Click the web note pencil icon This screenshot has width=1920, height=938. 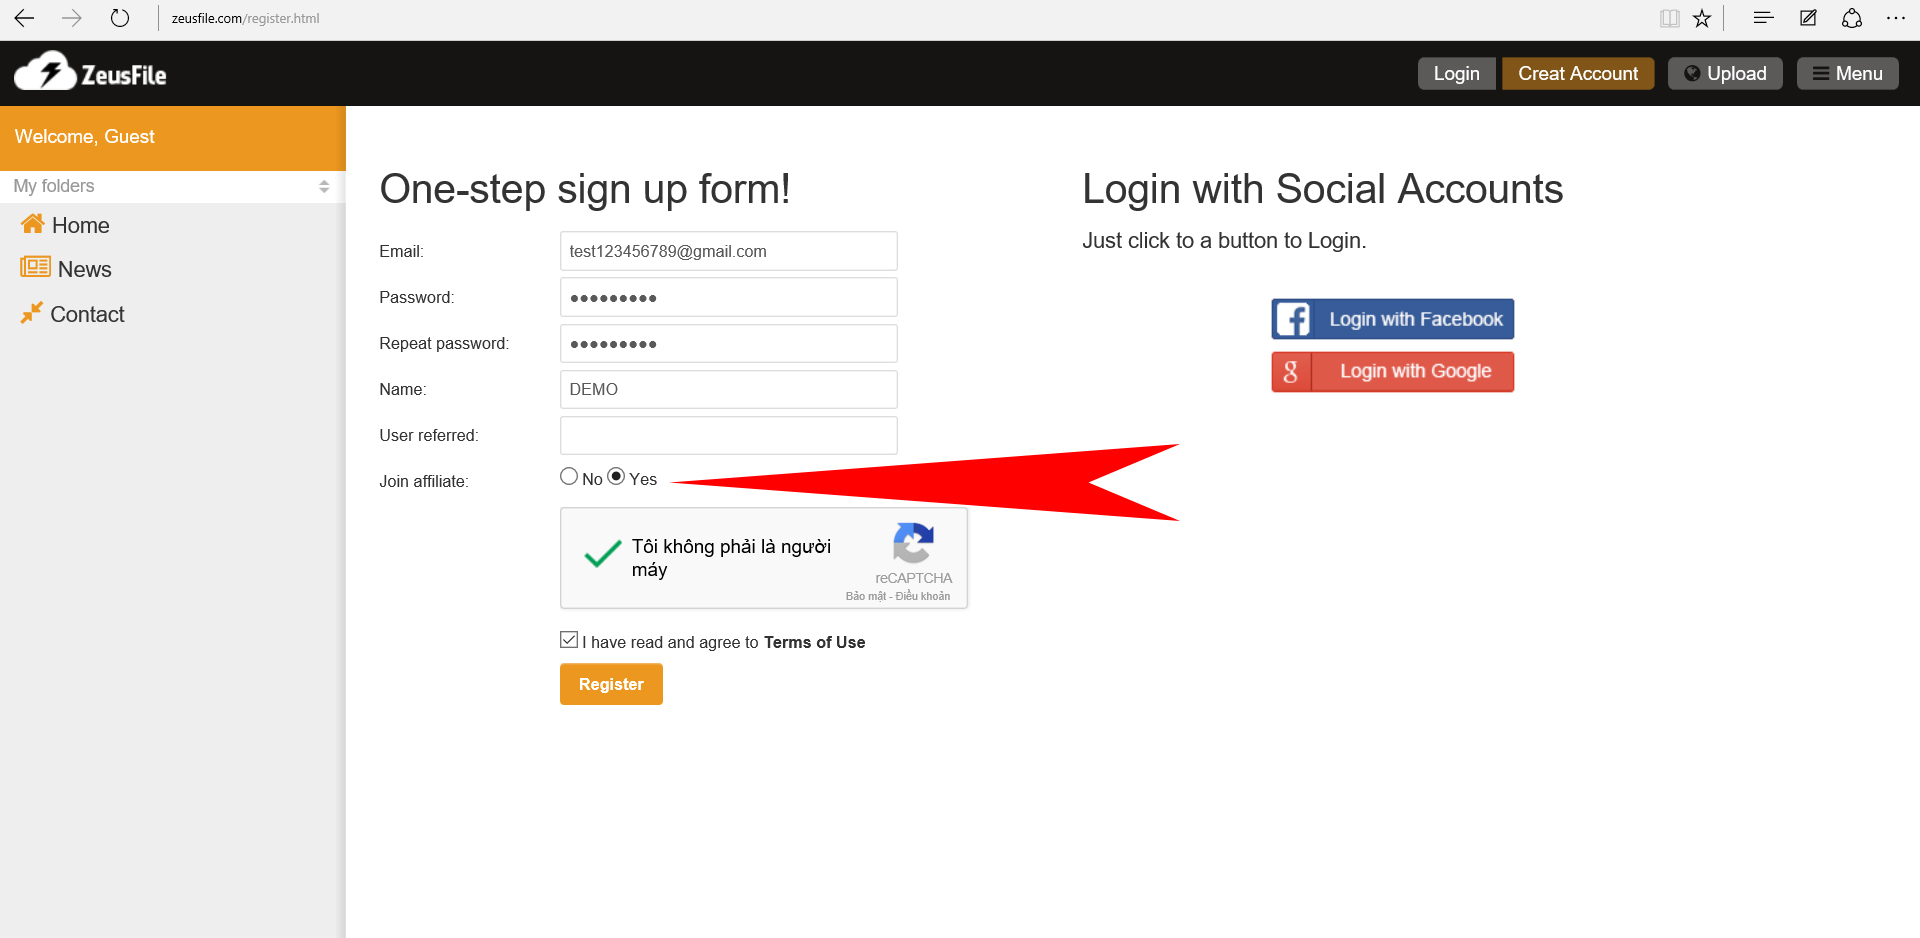(x=1808, y=18)
